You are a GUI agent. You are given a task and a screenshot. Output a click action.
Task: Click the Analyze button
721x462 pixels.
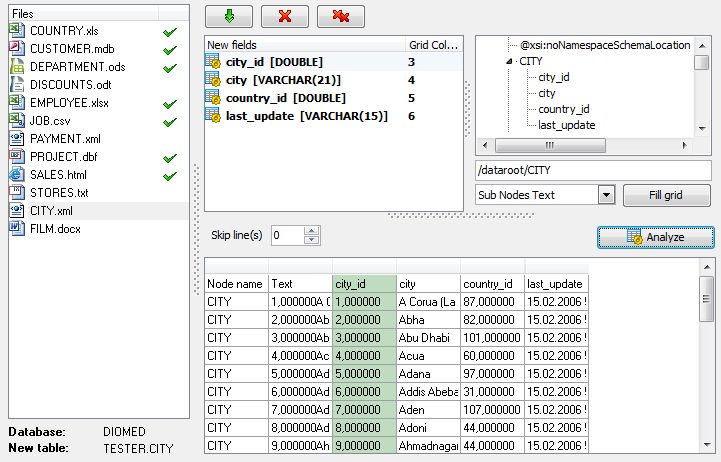(656, 237)
